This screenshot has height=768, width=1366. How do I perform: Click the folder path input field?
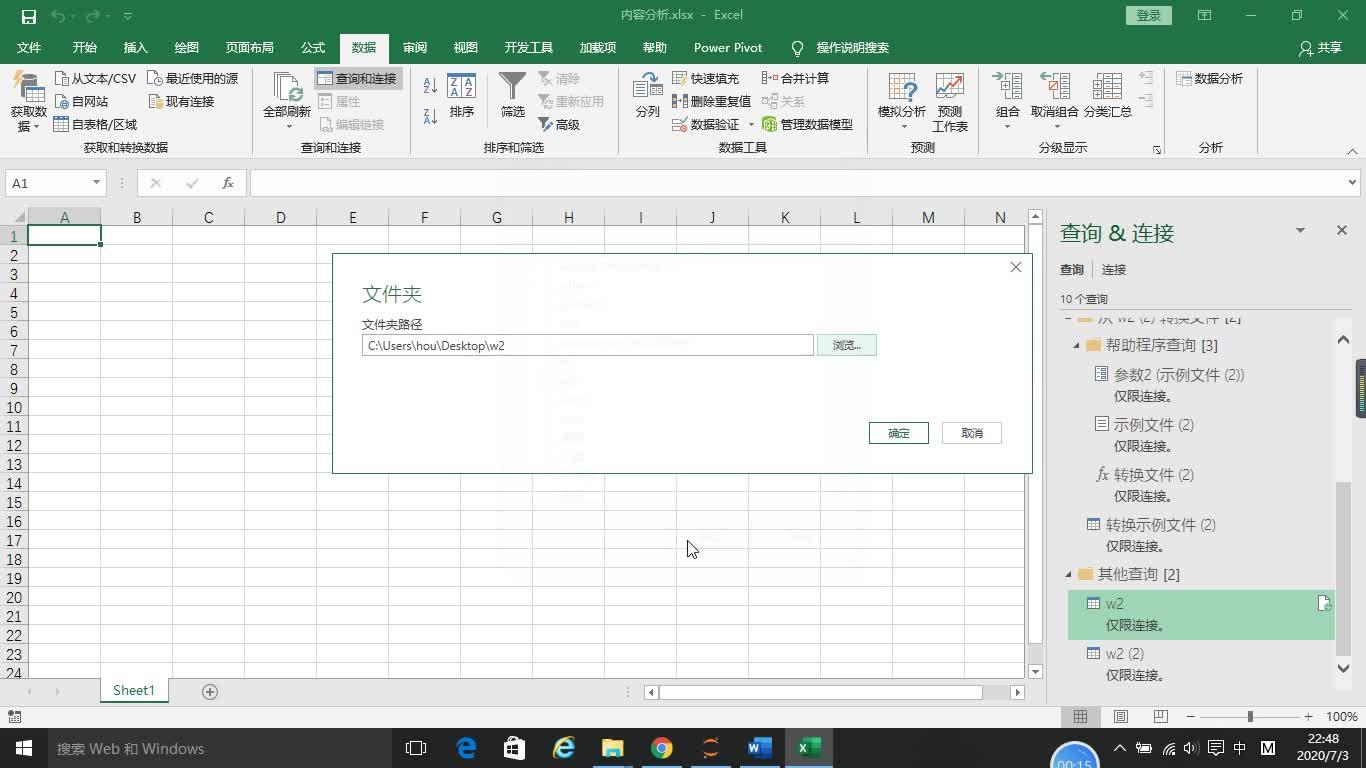(x=587, y=345)
